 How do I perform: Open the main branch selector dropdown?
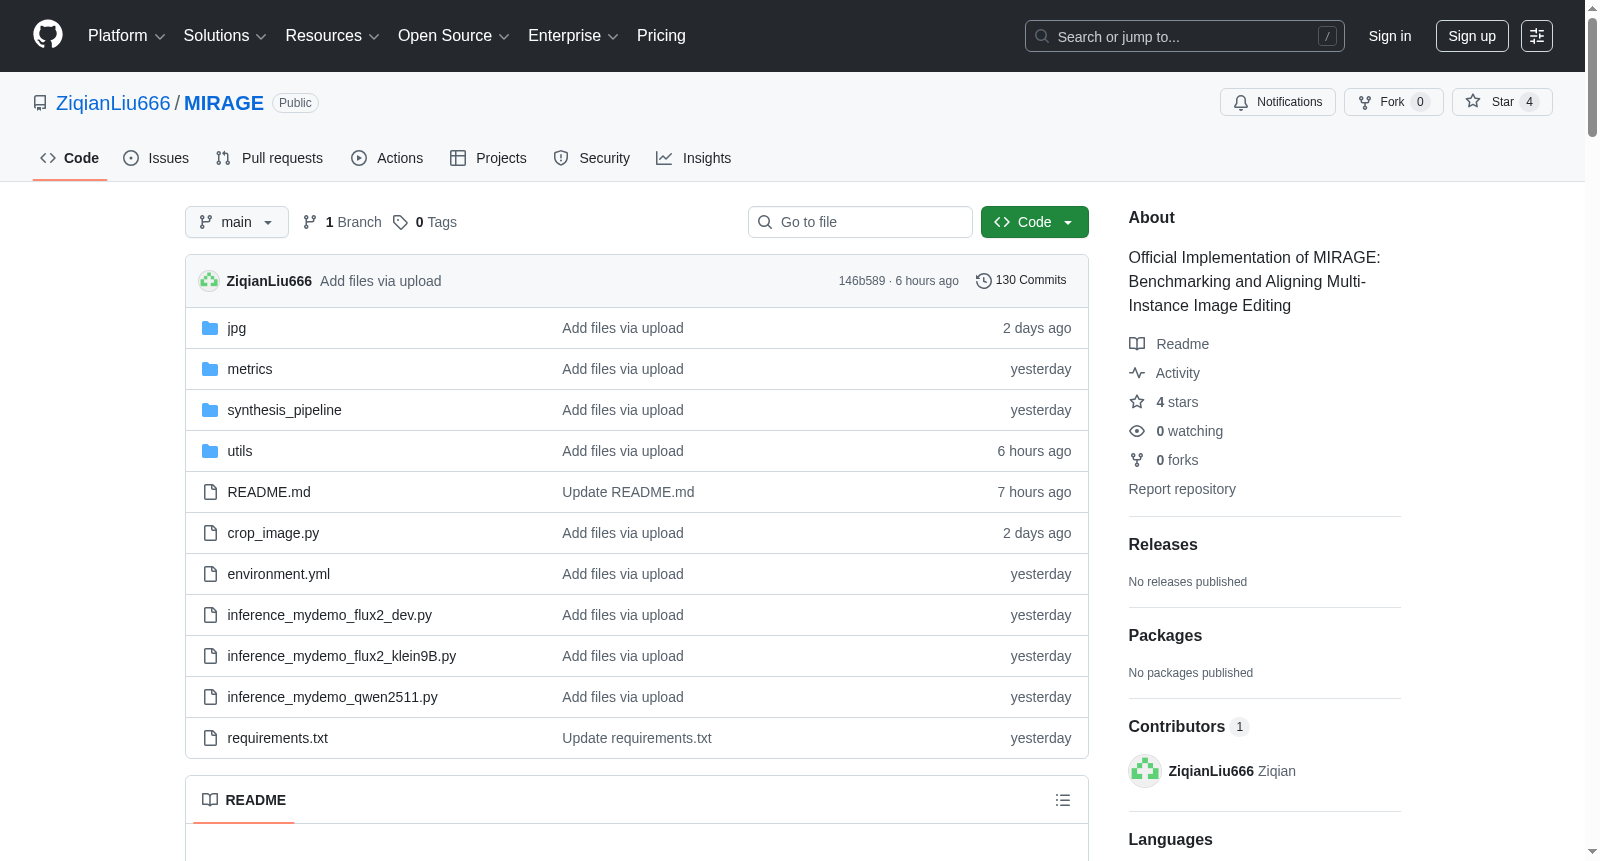point(237,222)
